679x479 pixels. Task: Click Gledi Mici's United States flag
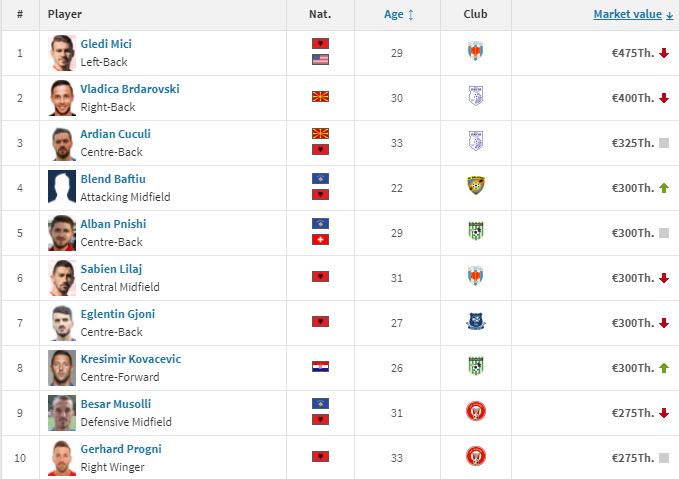(320, 60)
